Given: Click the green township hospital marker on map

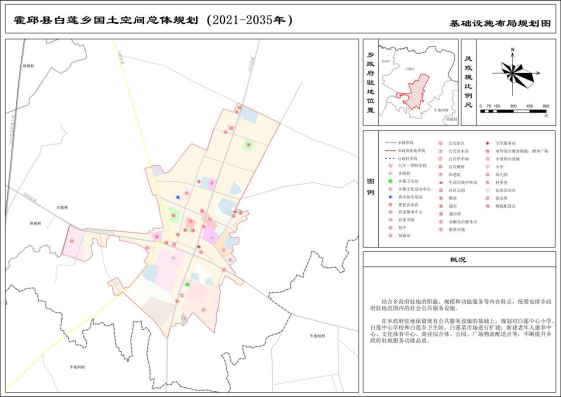Looking at the screenshot, I should click(187, 285).
